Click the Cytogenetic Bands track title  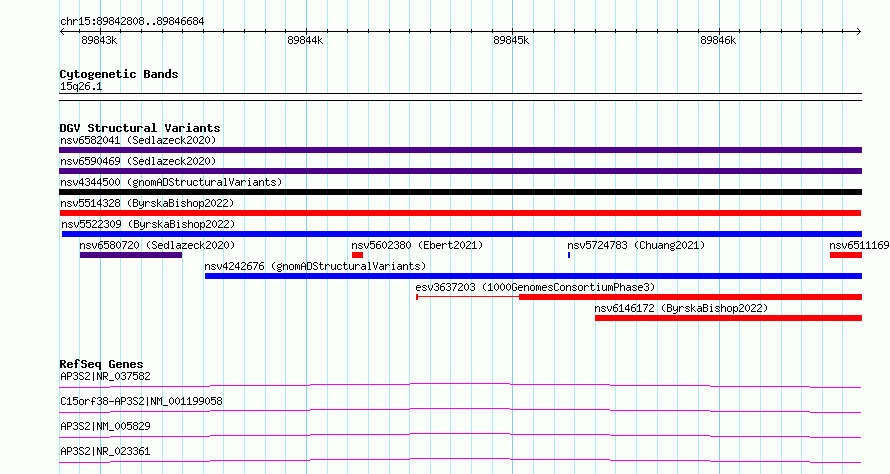[119, 74]
